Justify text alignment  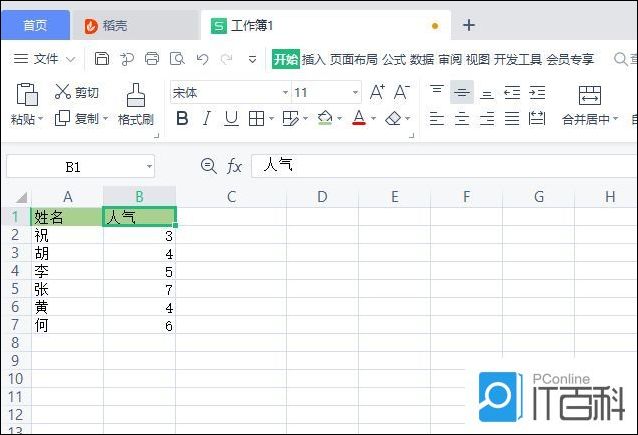[512, 118]
